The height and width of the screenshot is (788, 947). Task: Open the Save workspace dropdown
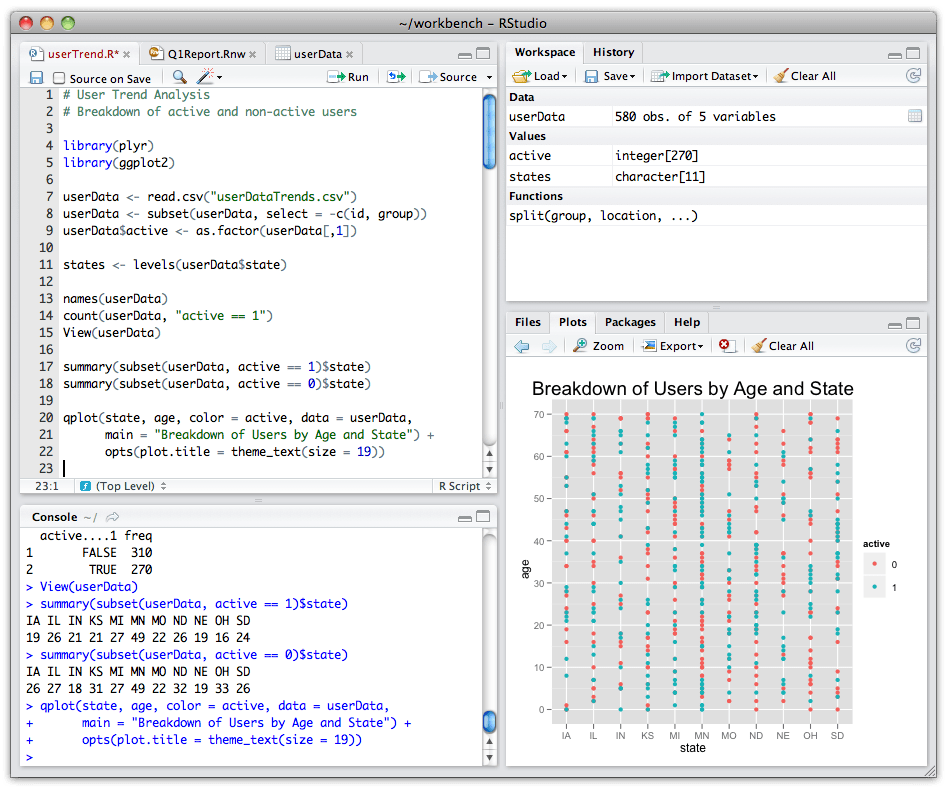point(611,75)
